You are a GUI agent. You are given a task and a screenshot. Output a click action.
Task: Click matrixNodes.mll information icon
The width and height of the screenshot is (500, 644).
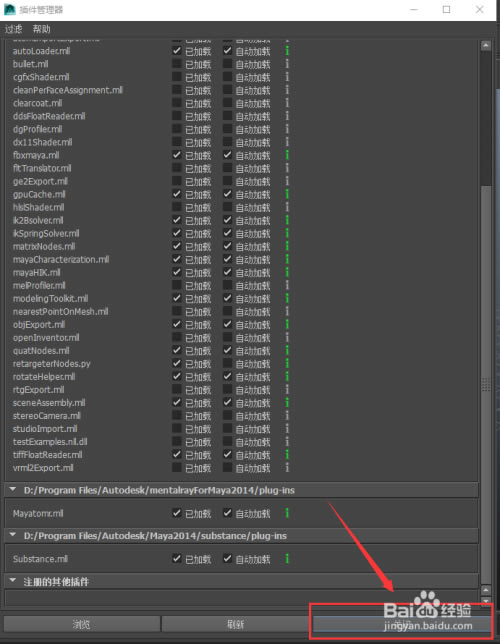[x=287, y=246]
